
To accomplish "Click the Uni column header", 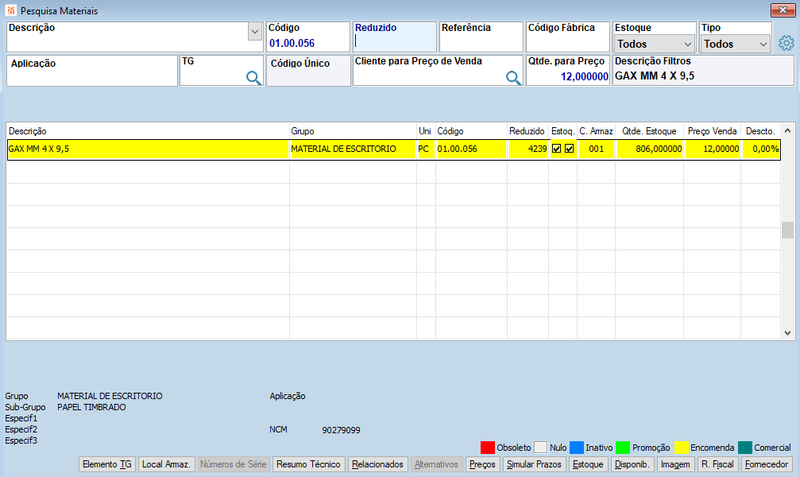I will (x=426, y=131).
